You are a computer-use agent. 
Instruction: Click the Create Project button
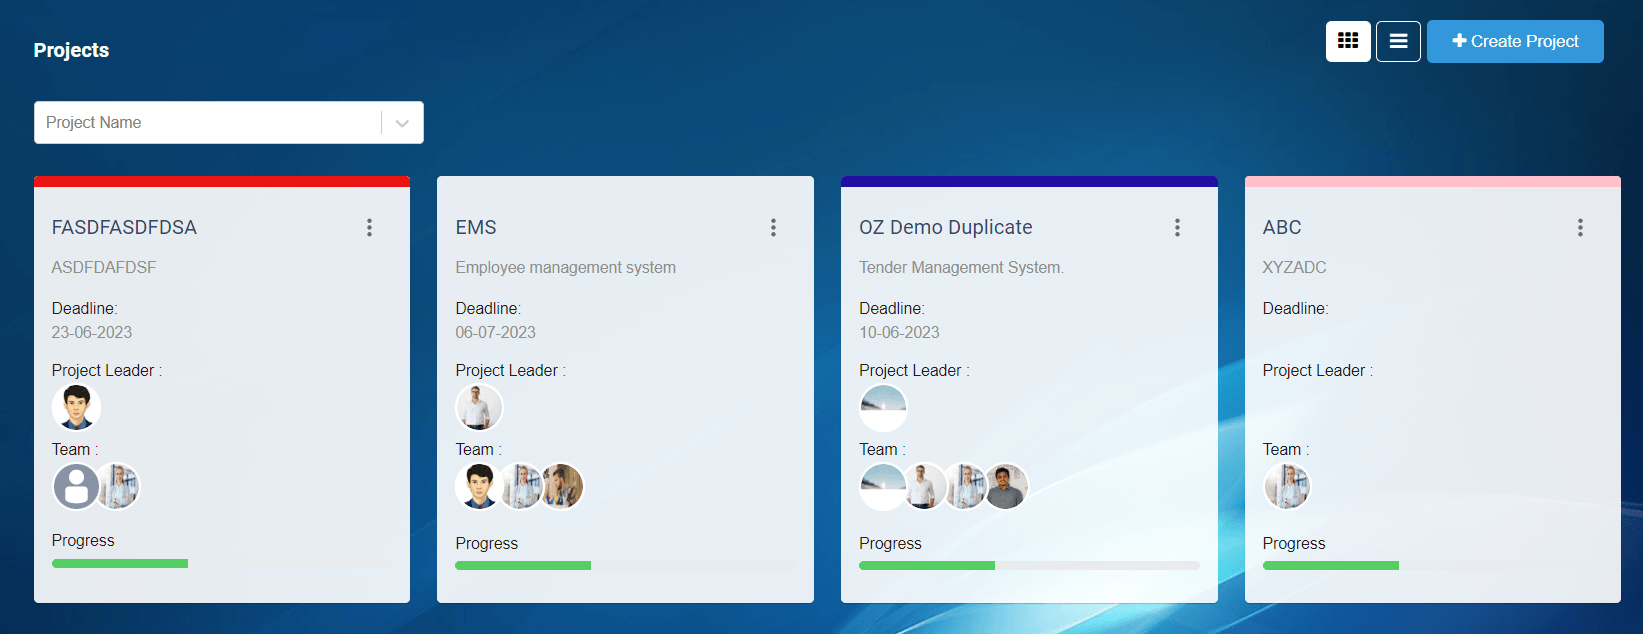[x=1515, y=41]
